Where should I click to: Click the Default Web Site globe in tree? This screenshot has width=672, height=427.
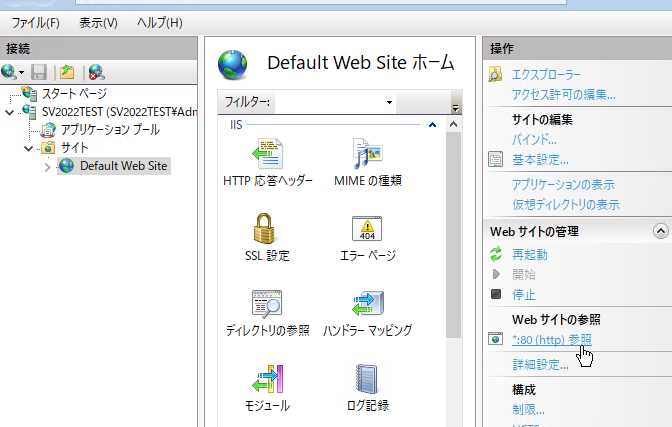[x=66, y=165]
